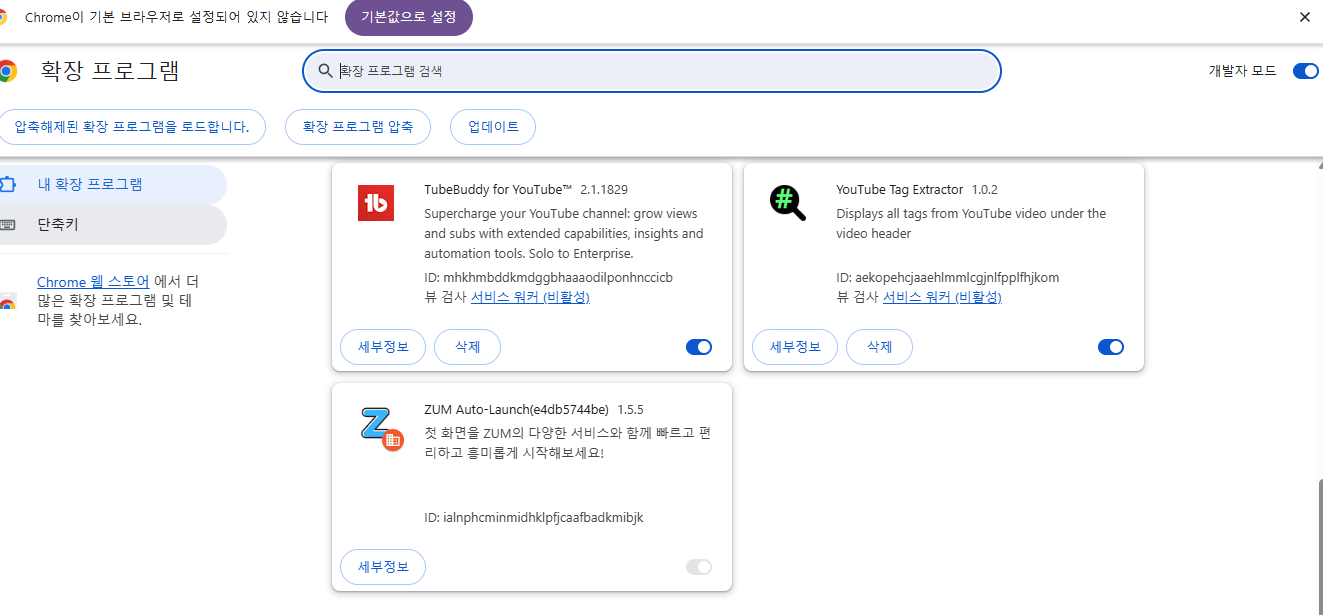The height and width of the screenshot is (615, 1323).
Task: Click the 업데이트 button
Action: [493, 127]
